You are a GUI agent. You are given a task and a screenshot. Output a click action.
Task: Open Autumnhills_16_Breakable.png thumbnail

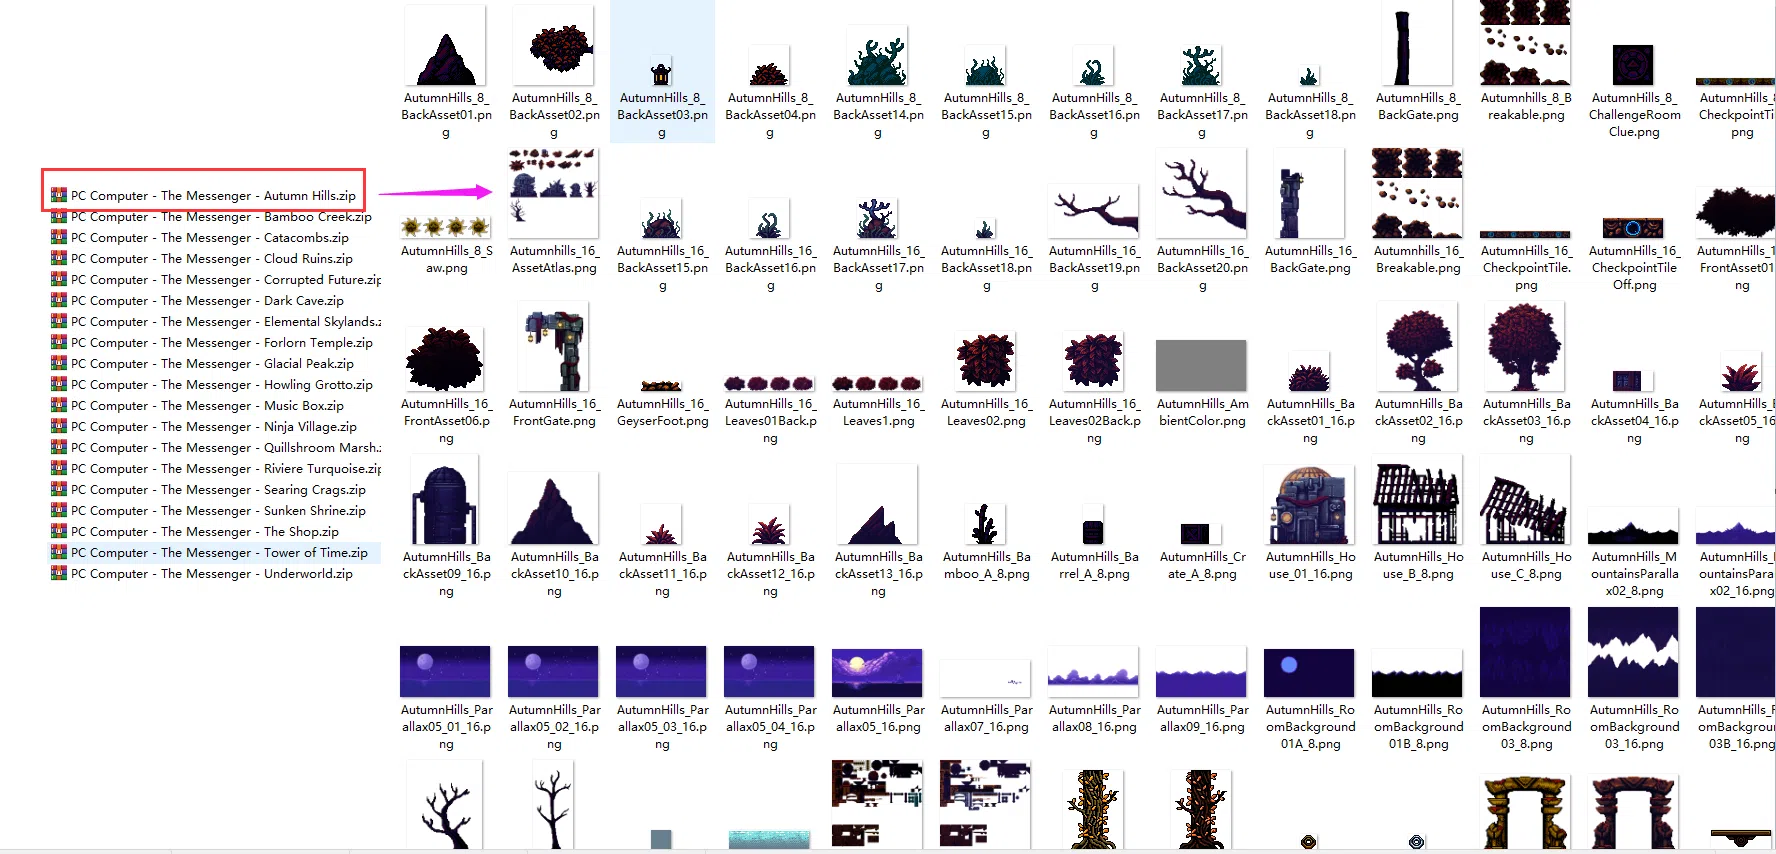(x=1417, y=193)
